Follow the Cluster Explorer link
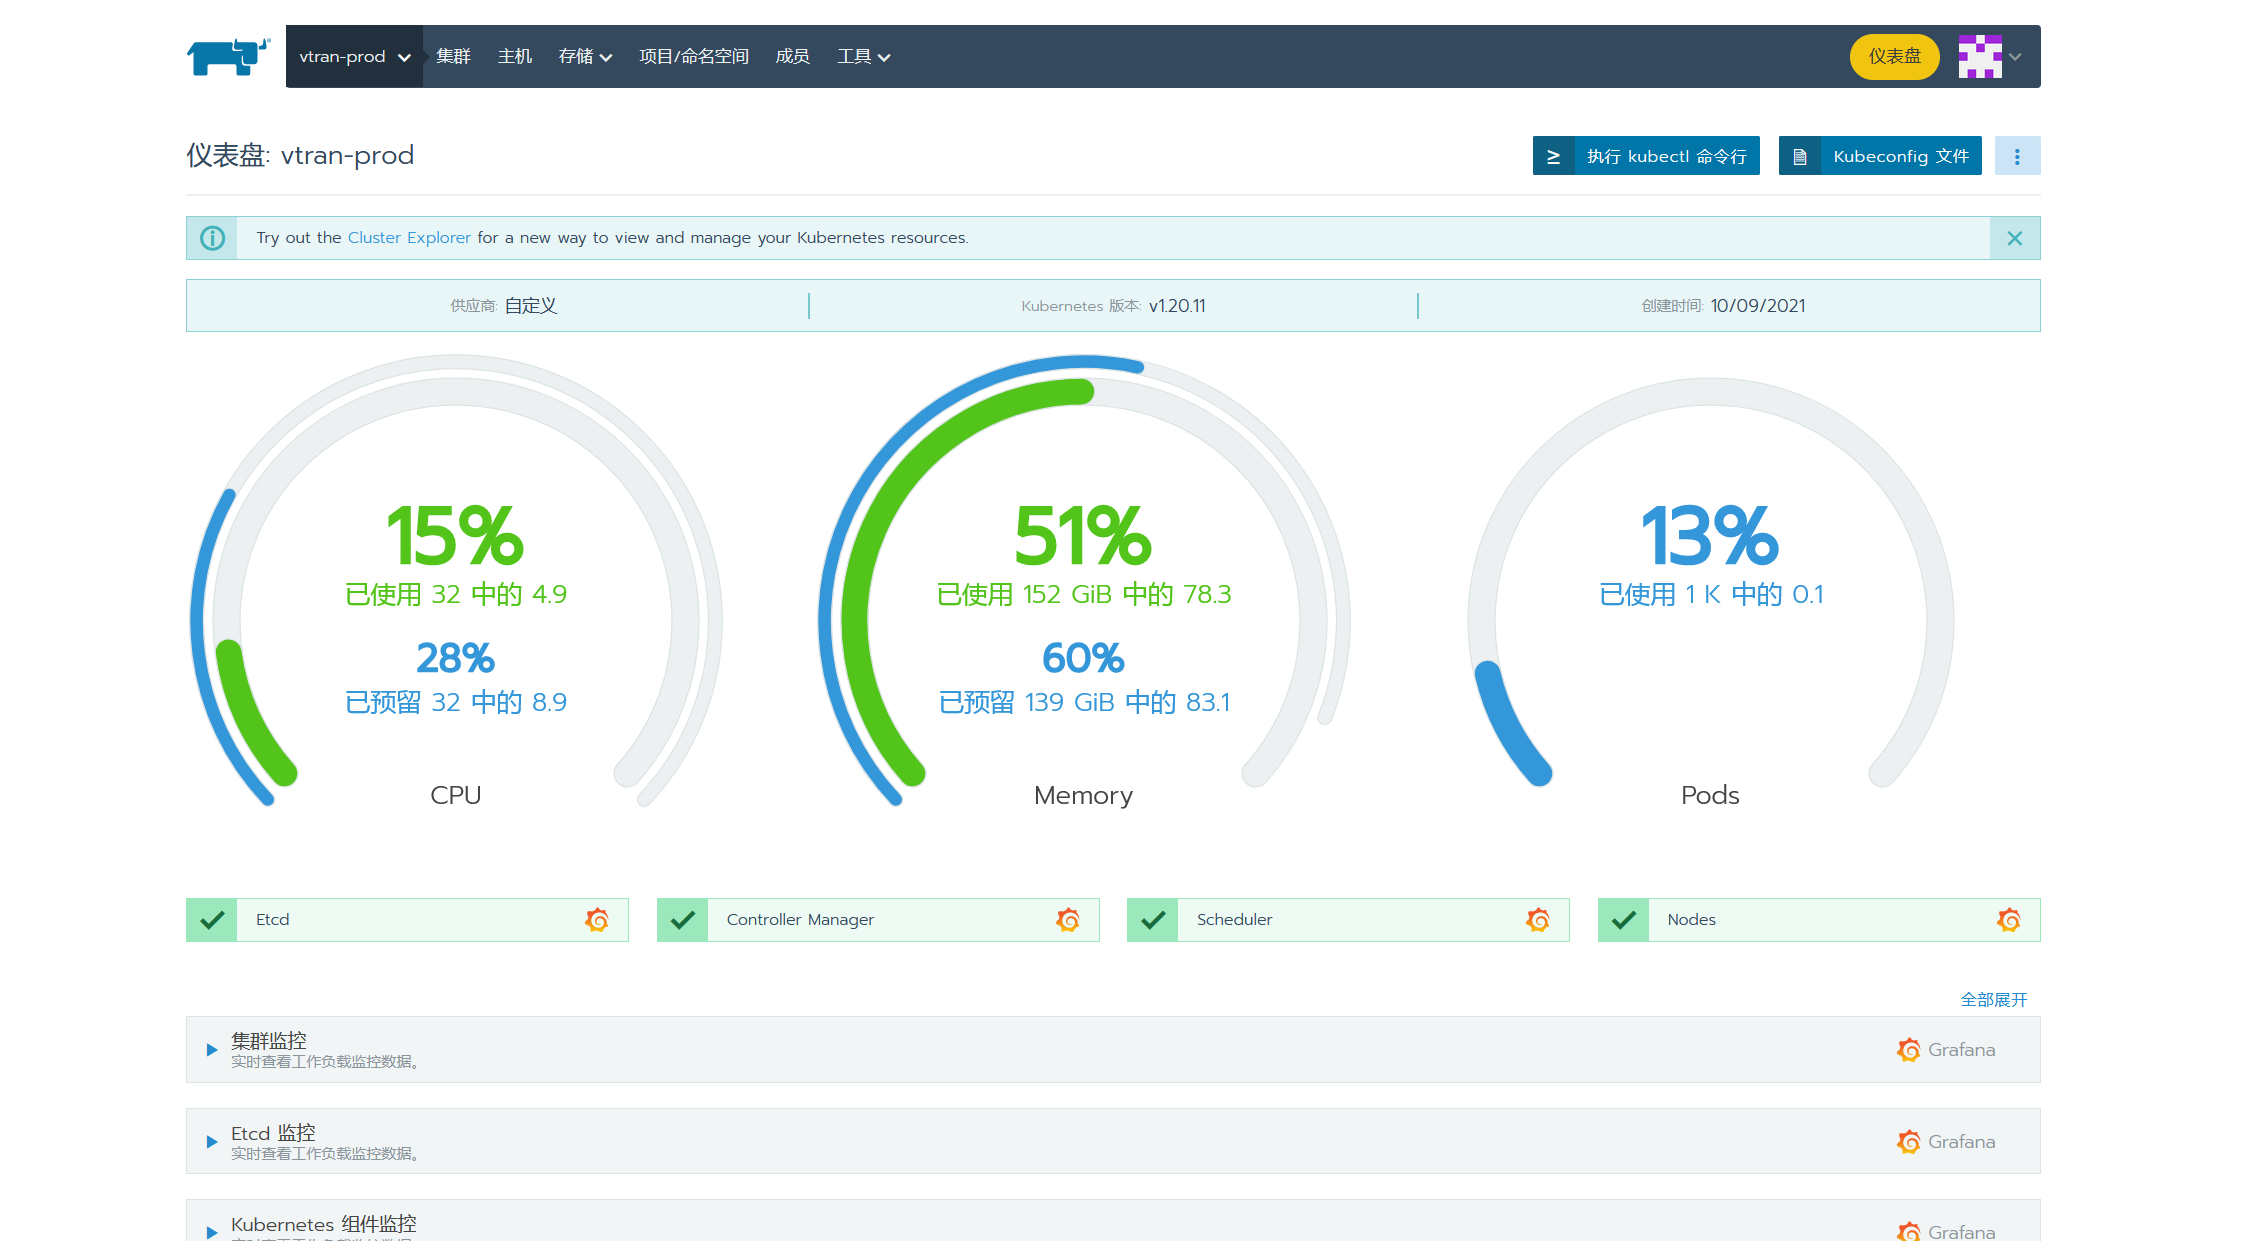Image resolution: width=2265 pixels, height=1241 pixels. coord(409,238)
